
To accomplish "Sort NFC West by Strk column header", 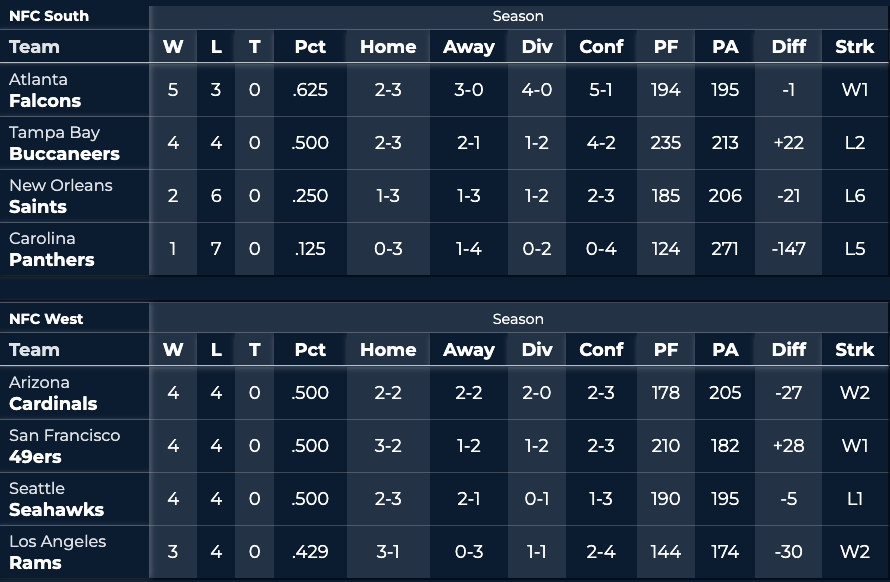I will click(x=854, y=349).
